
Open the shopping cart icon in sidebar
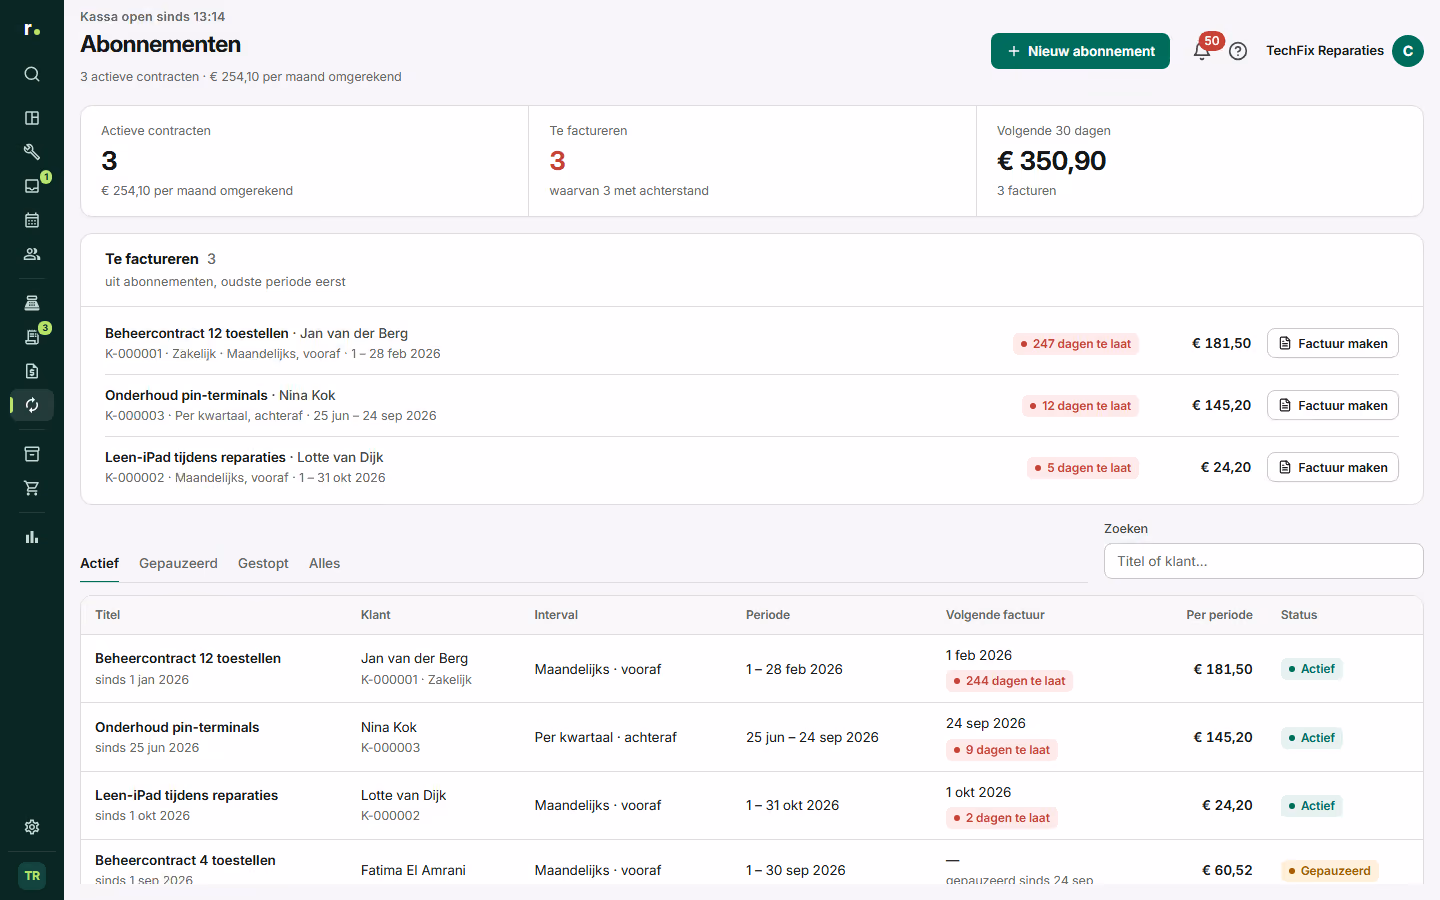(x=32, y=488)
